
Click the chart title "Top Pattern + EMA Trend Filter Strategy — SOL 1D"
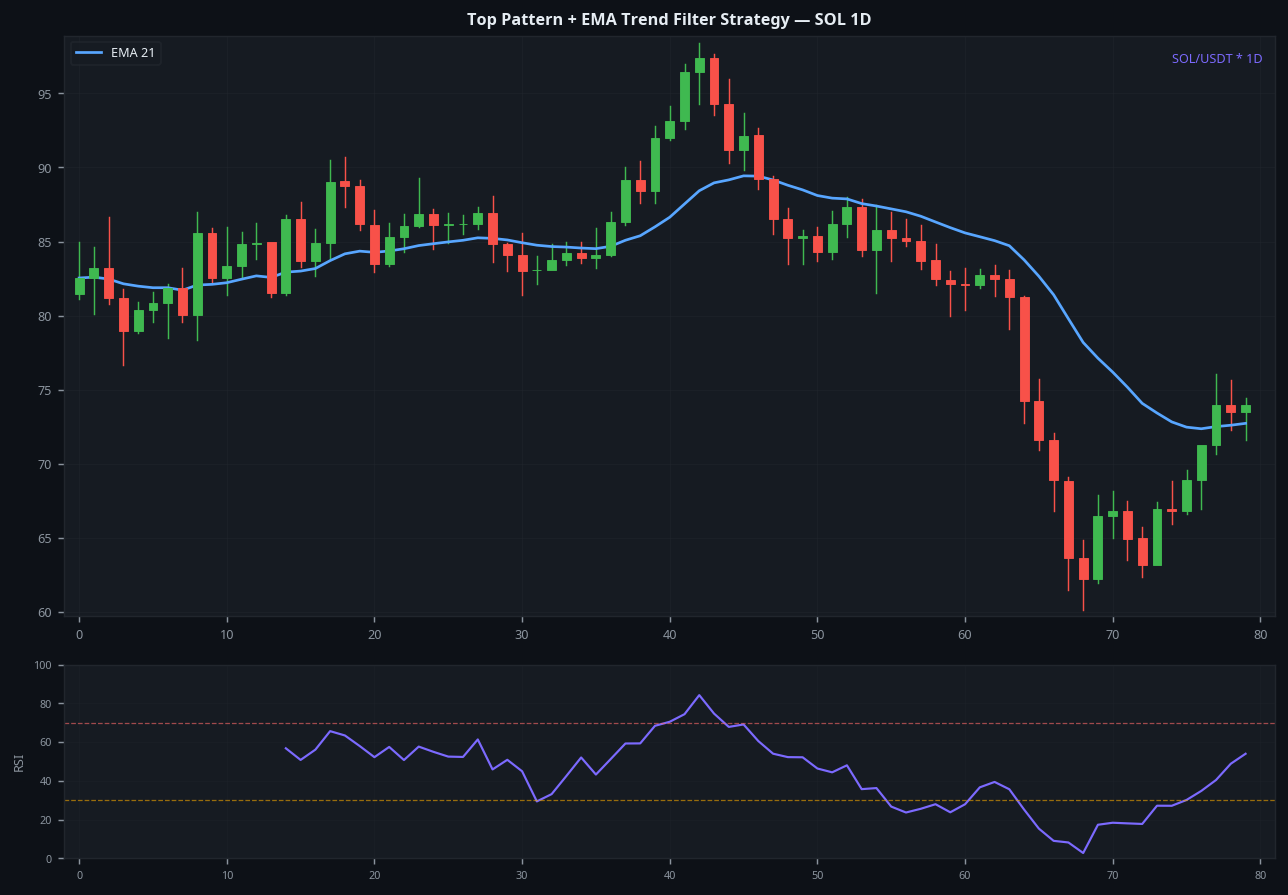coord(669,20)
